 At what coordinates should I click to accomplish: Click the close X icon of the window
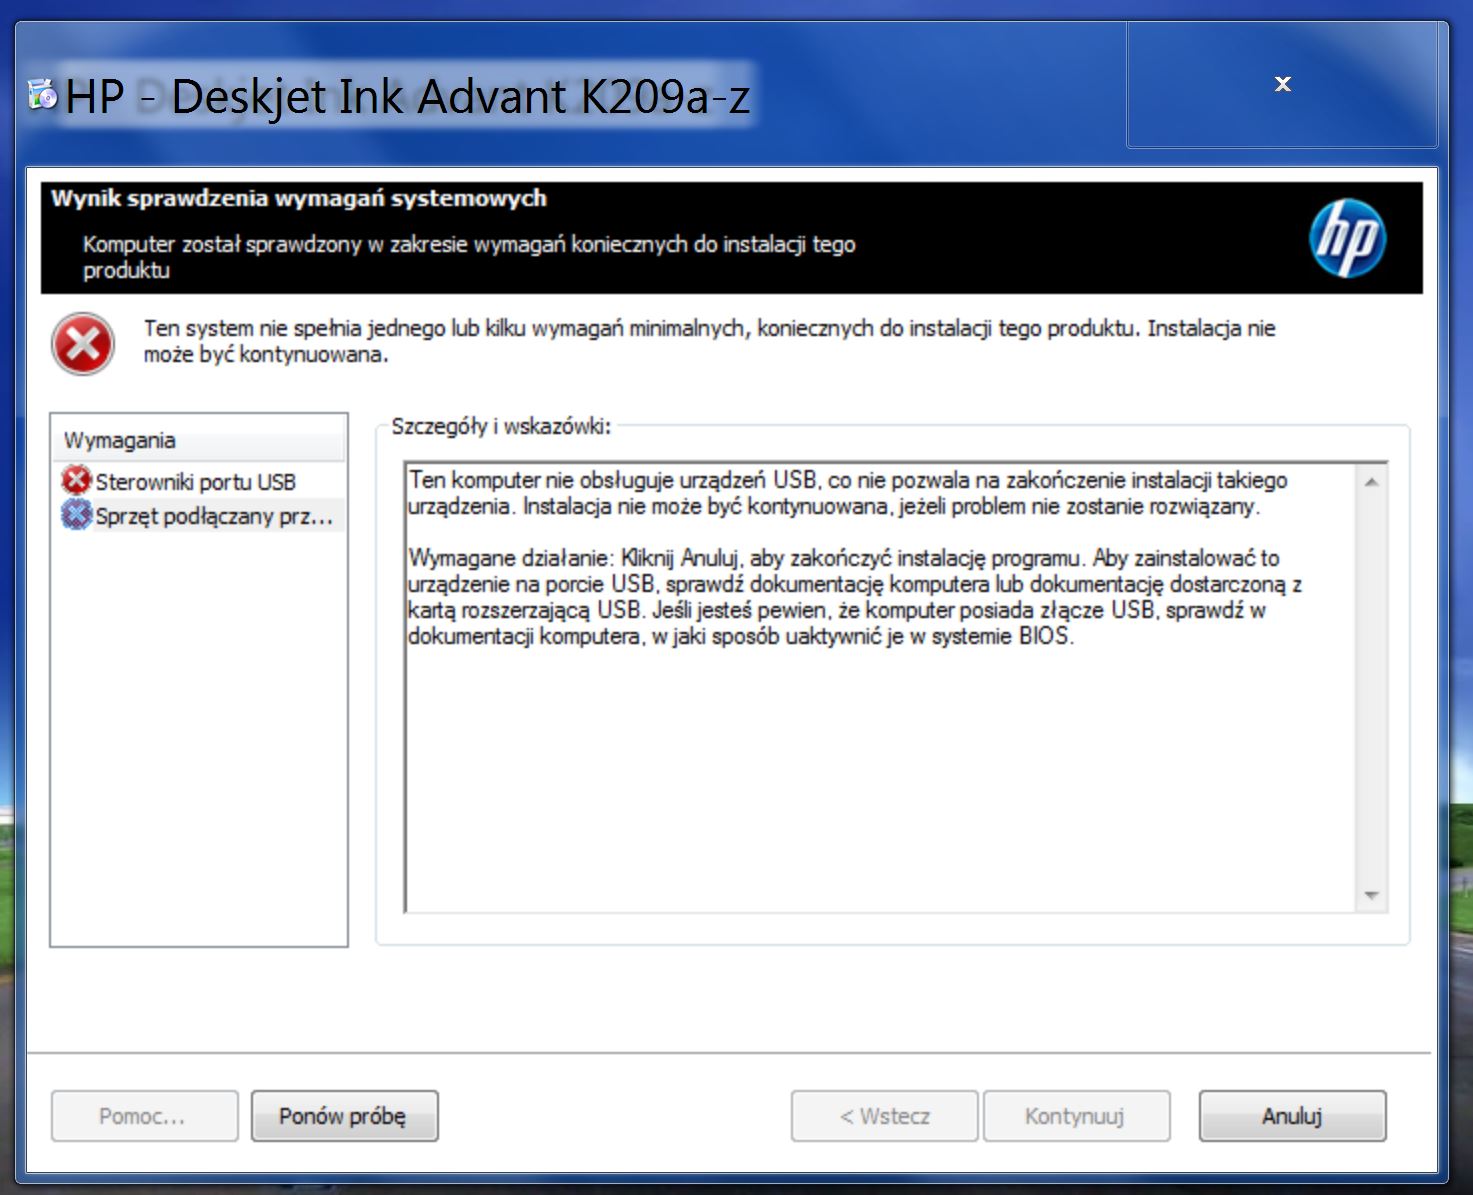click(1283, 84)
